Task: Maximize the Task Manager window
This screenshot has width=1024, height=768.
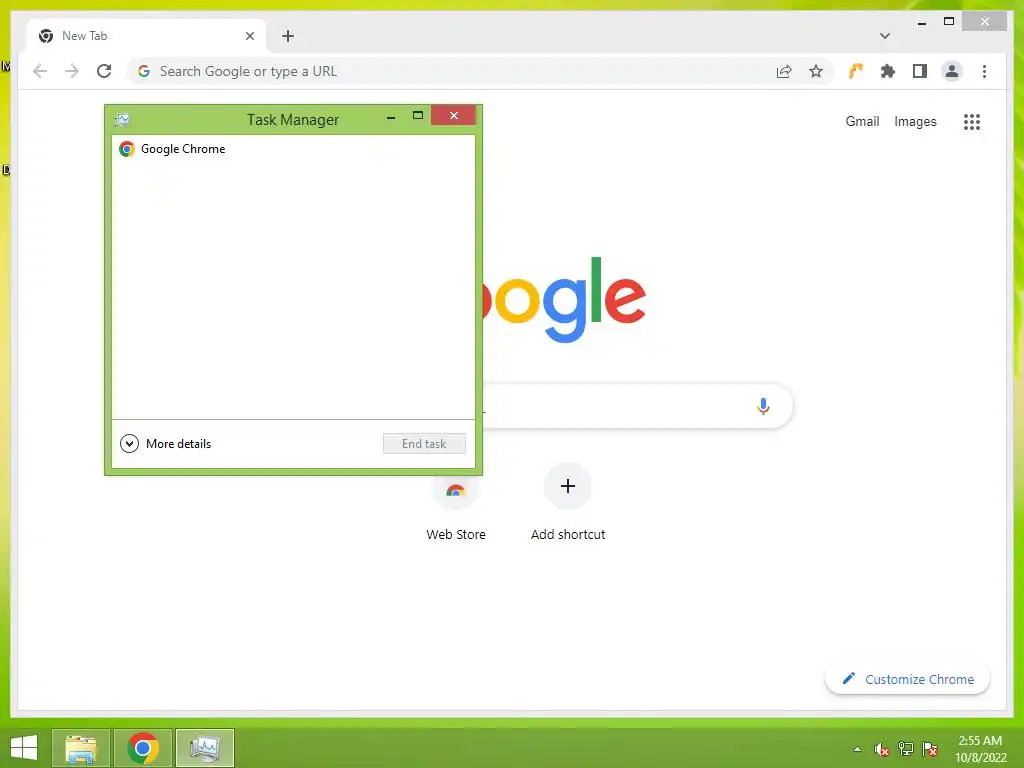Action: pos(418,116)
